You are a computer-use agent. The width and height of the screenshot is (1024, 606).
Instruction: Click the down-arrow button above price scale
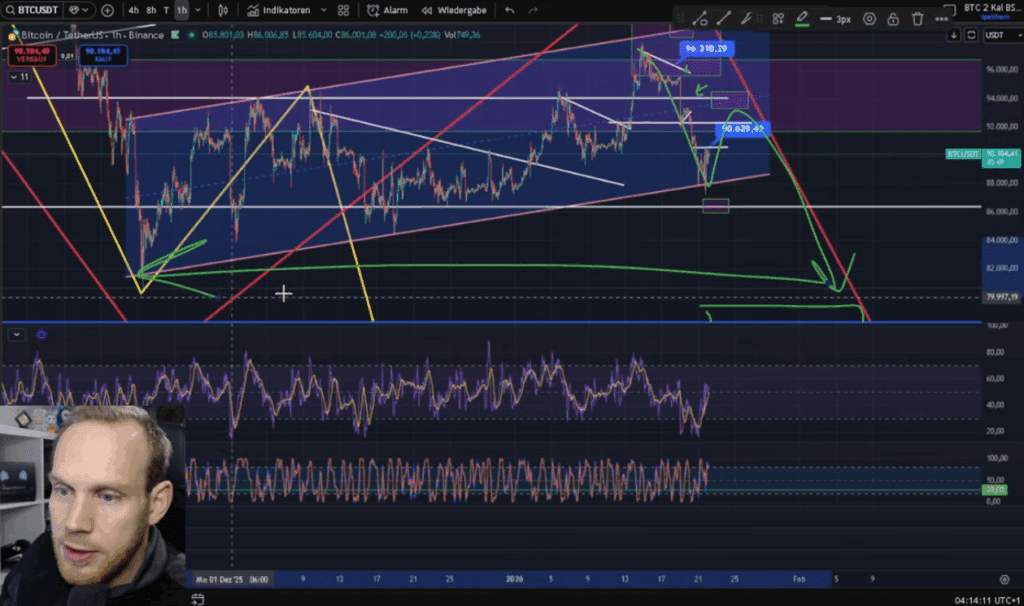tap(954, 35)
